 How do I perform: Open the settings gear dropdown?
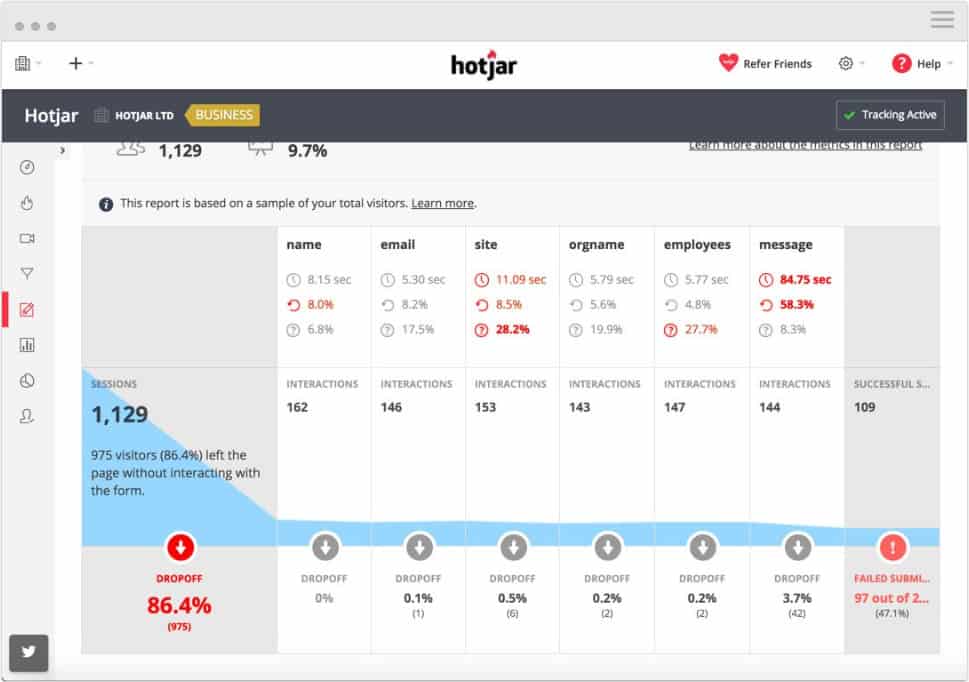tap(851, 63)
